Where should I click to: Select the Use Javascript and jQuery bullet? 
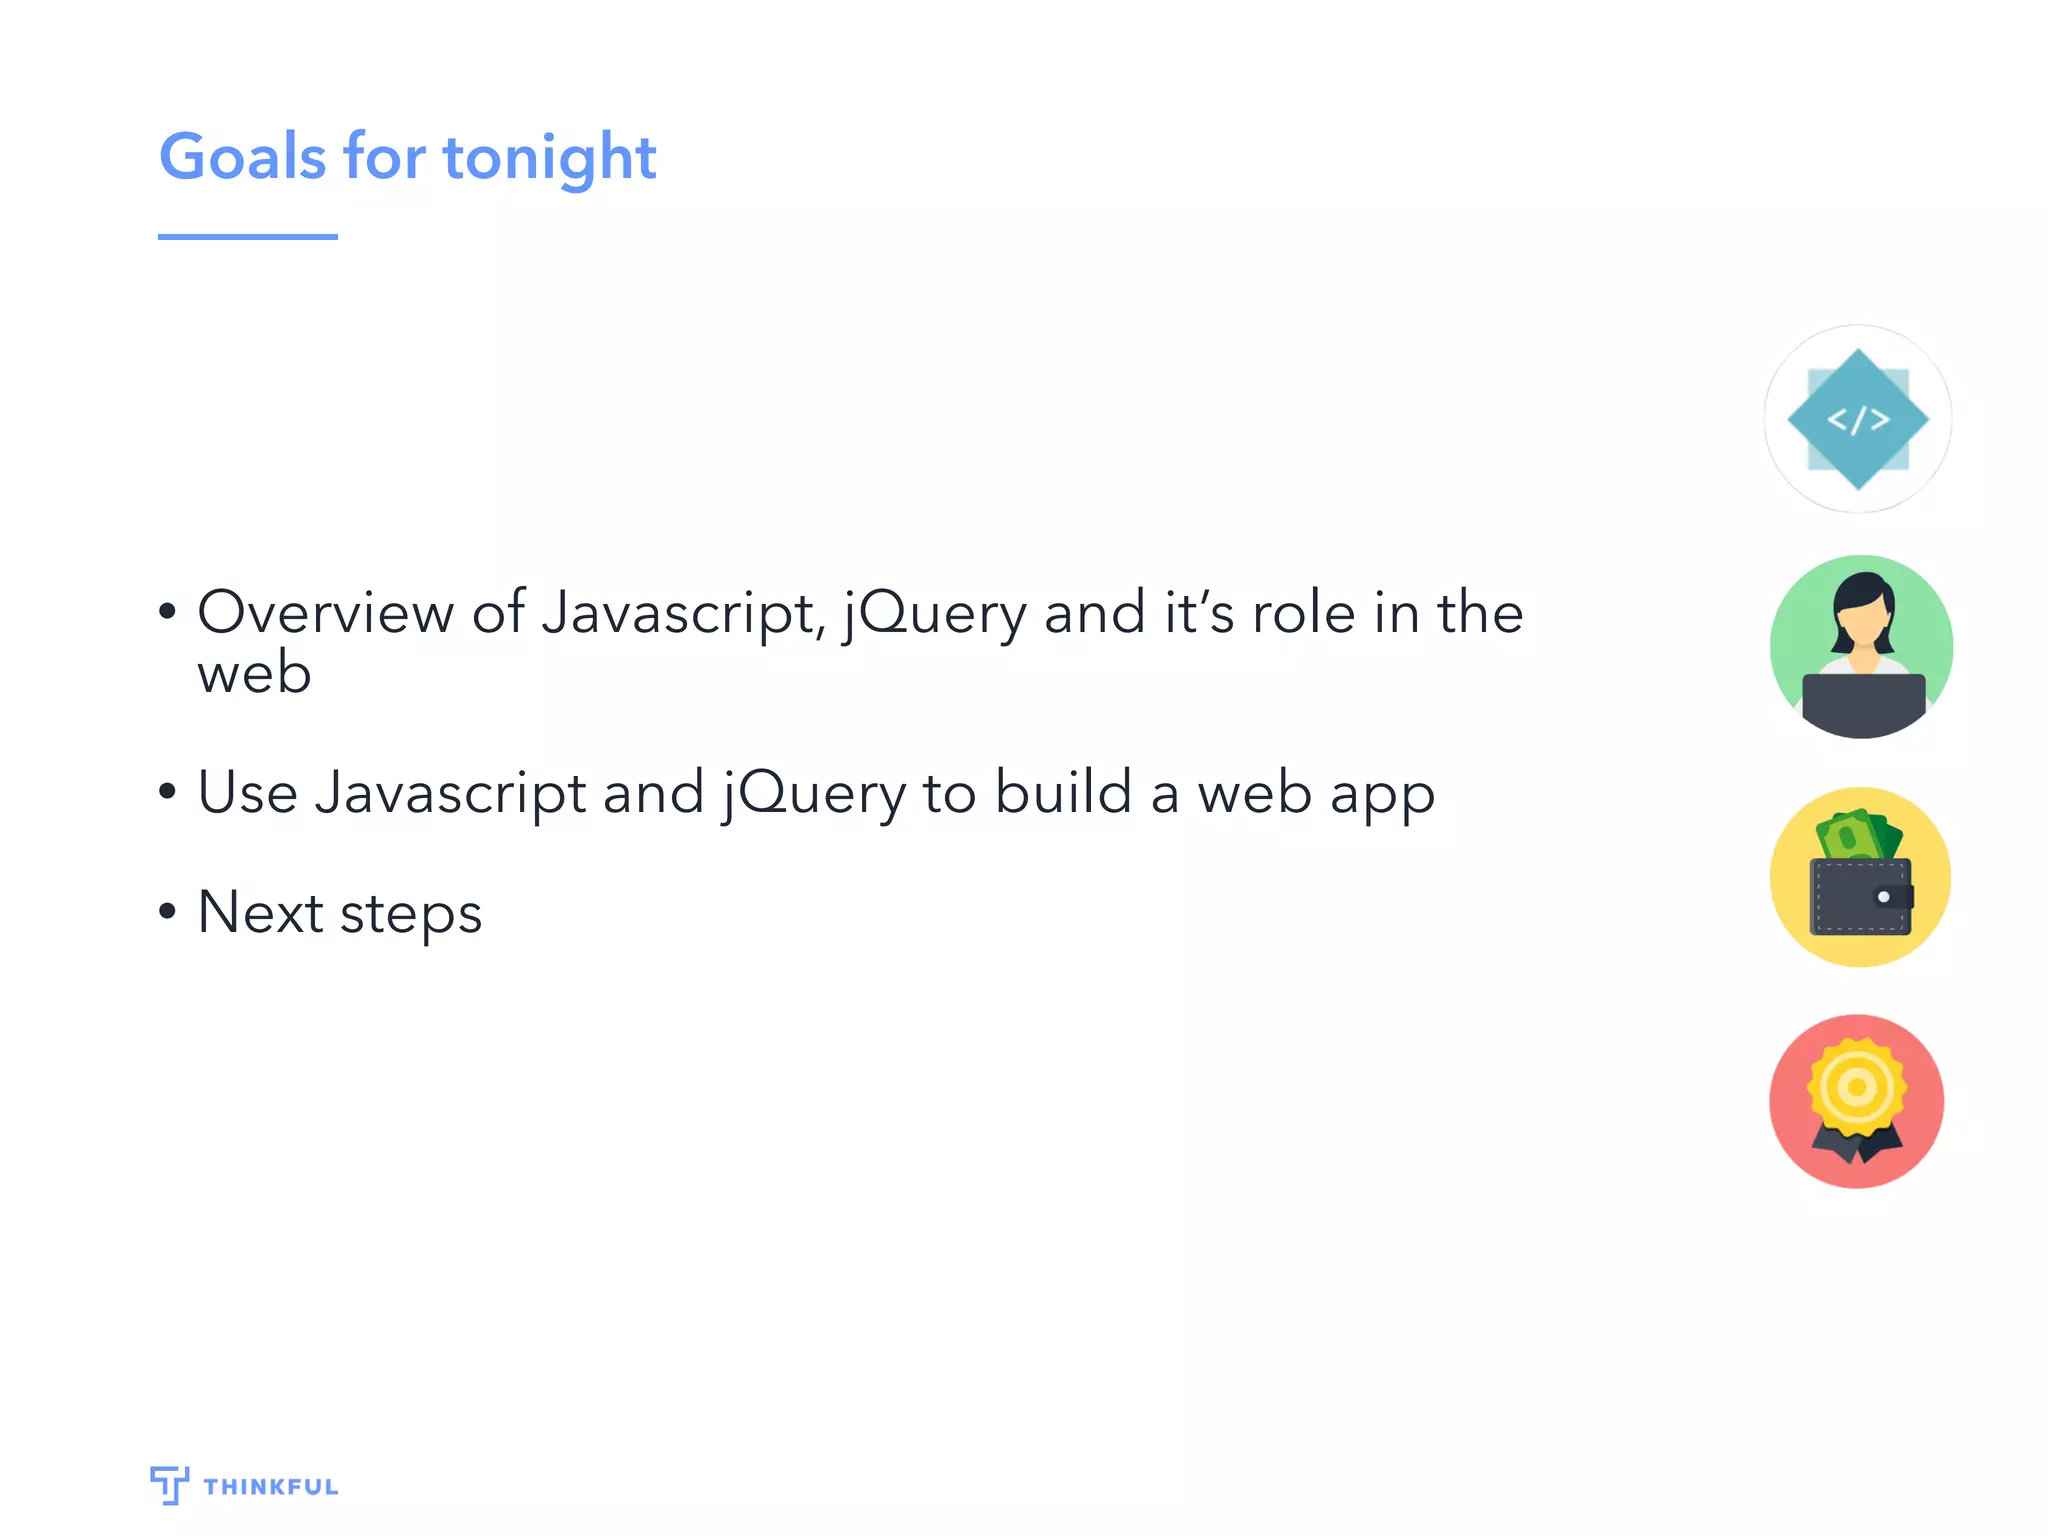click(816, 794)
